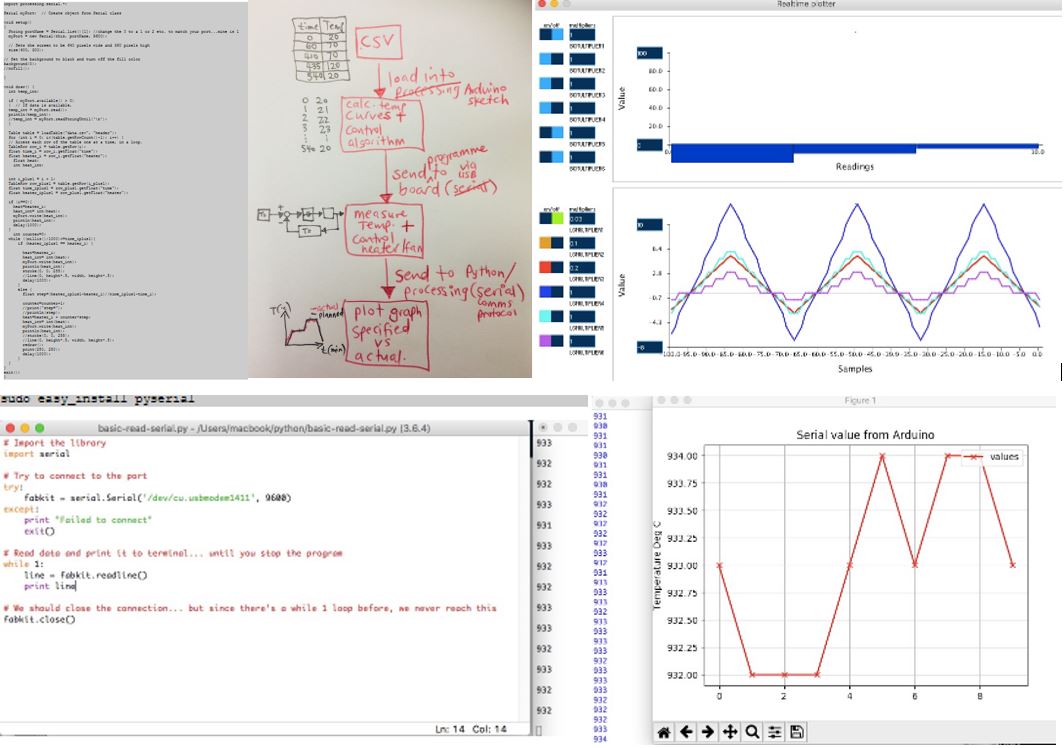Go forward to the next view in Figure 1

pos(708,732)
